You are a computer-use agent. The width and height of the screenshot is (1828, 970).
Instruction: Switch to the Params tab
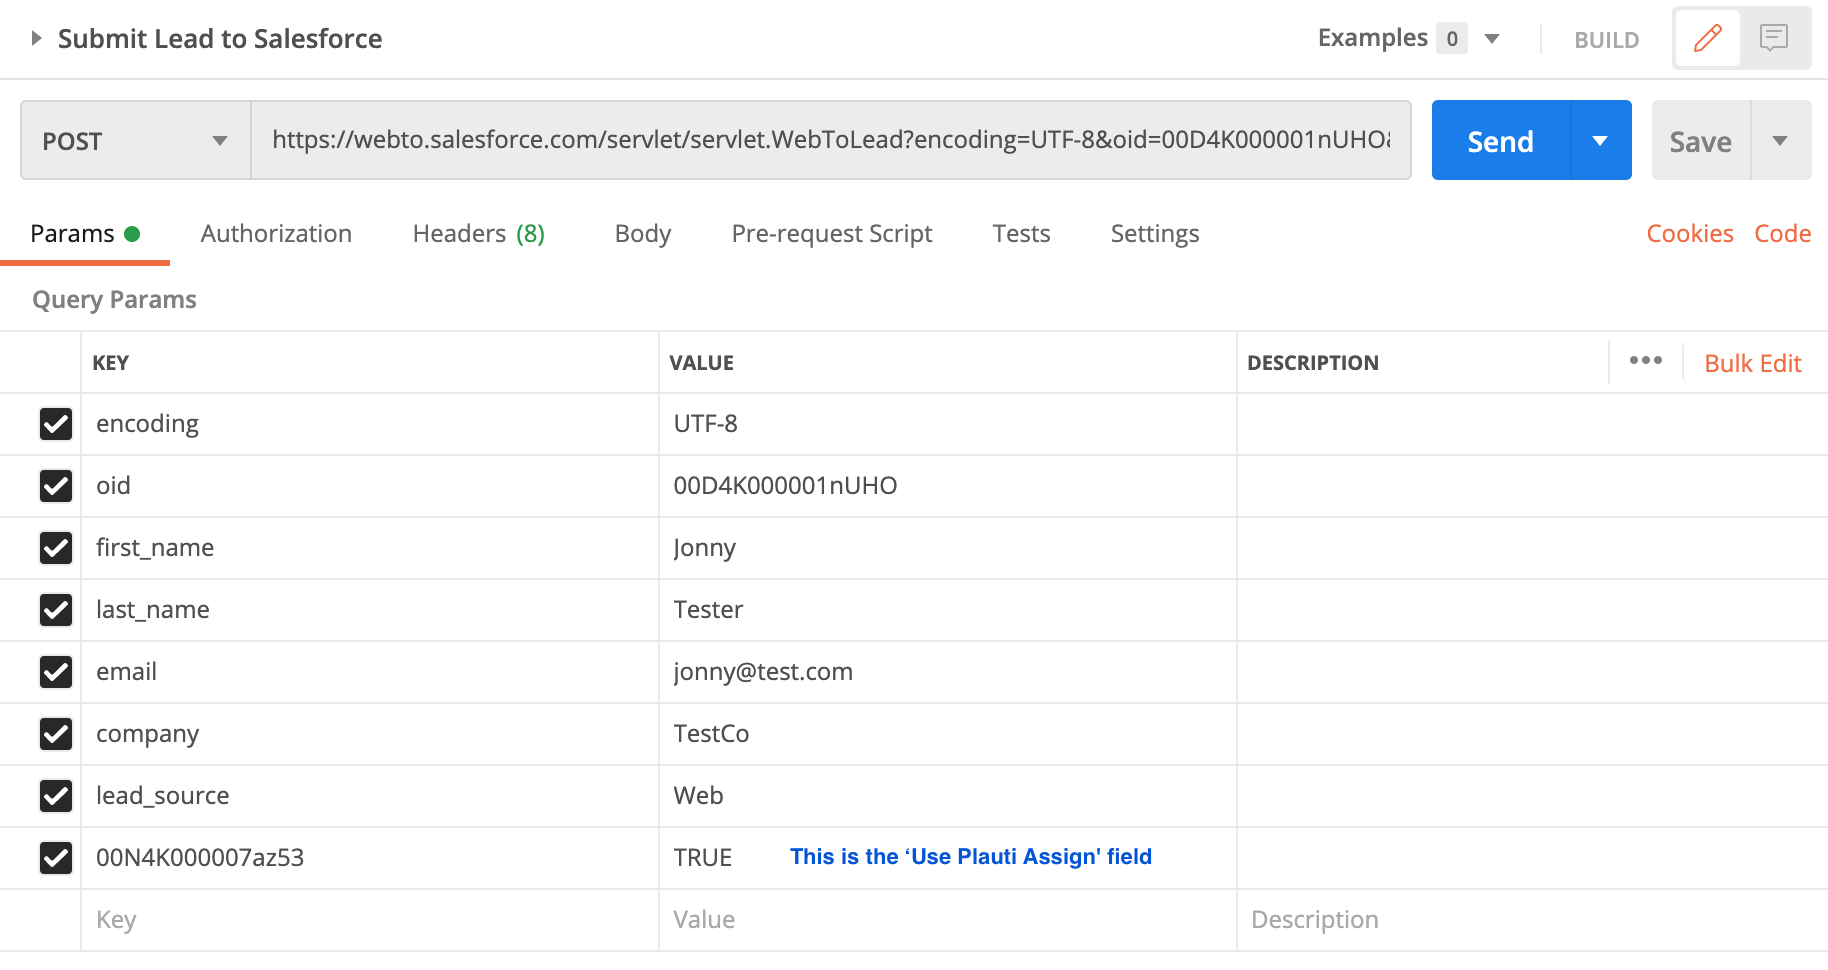[85, 234]
